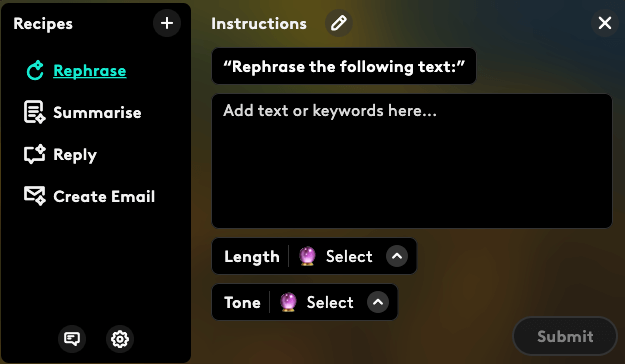Image resolution: width=625 pixels, height=364 pixels.
Task: Click the Summarise document icon
Action: [x=35, y=112]
